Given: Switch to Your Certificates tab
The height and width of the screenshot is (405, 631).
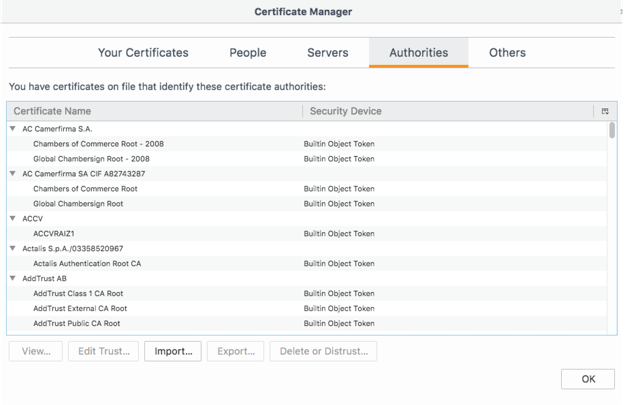Looking at the screenshot, I should 143,53.
